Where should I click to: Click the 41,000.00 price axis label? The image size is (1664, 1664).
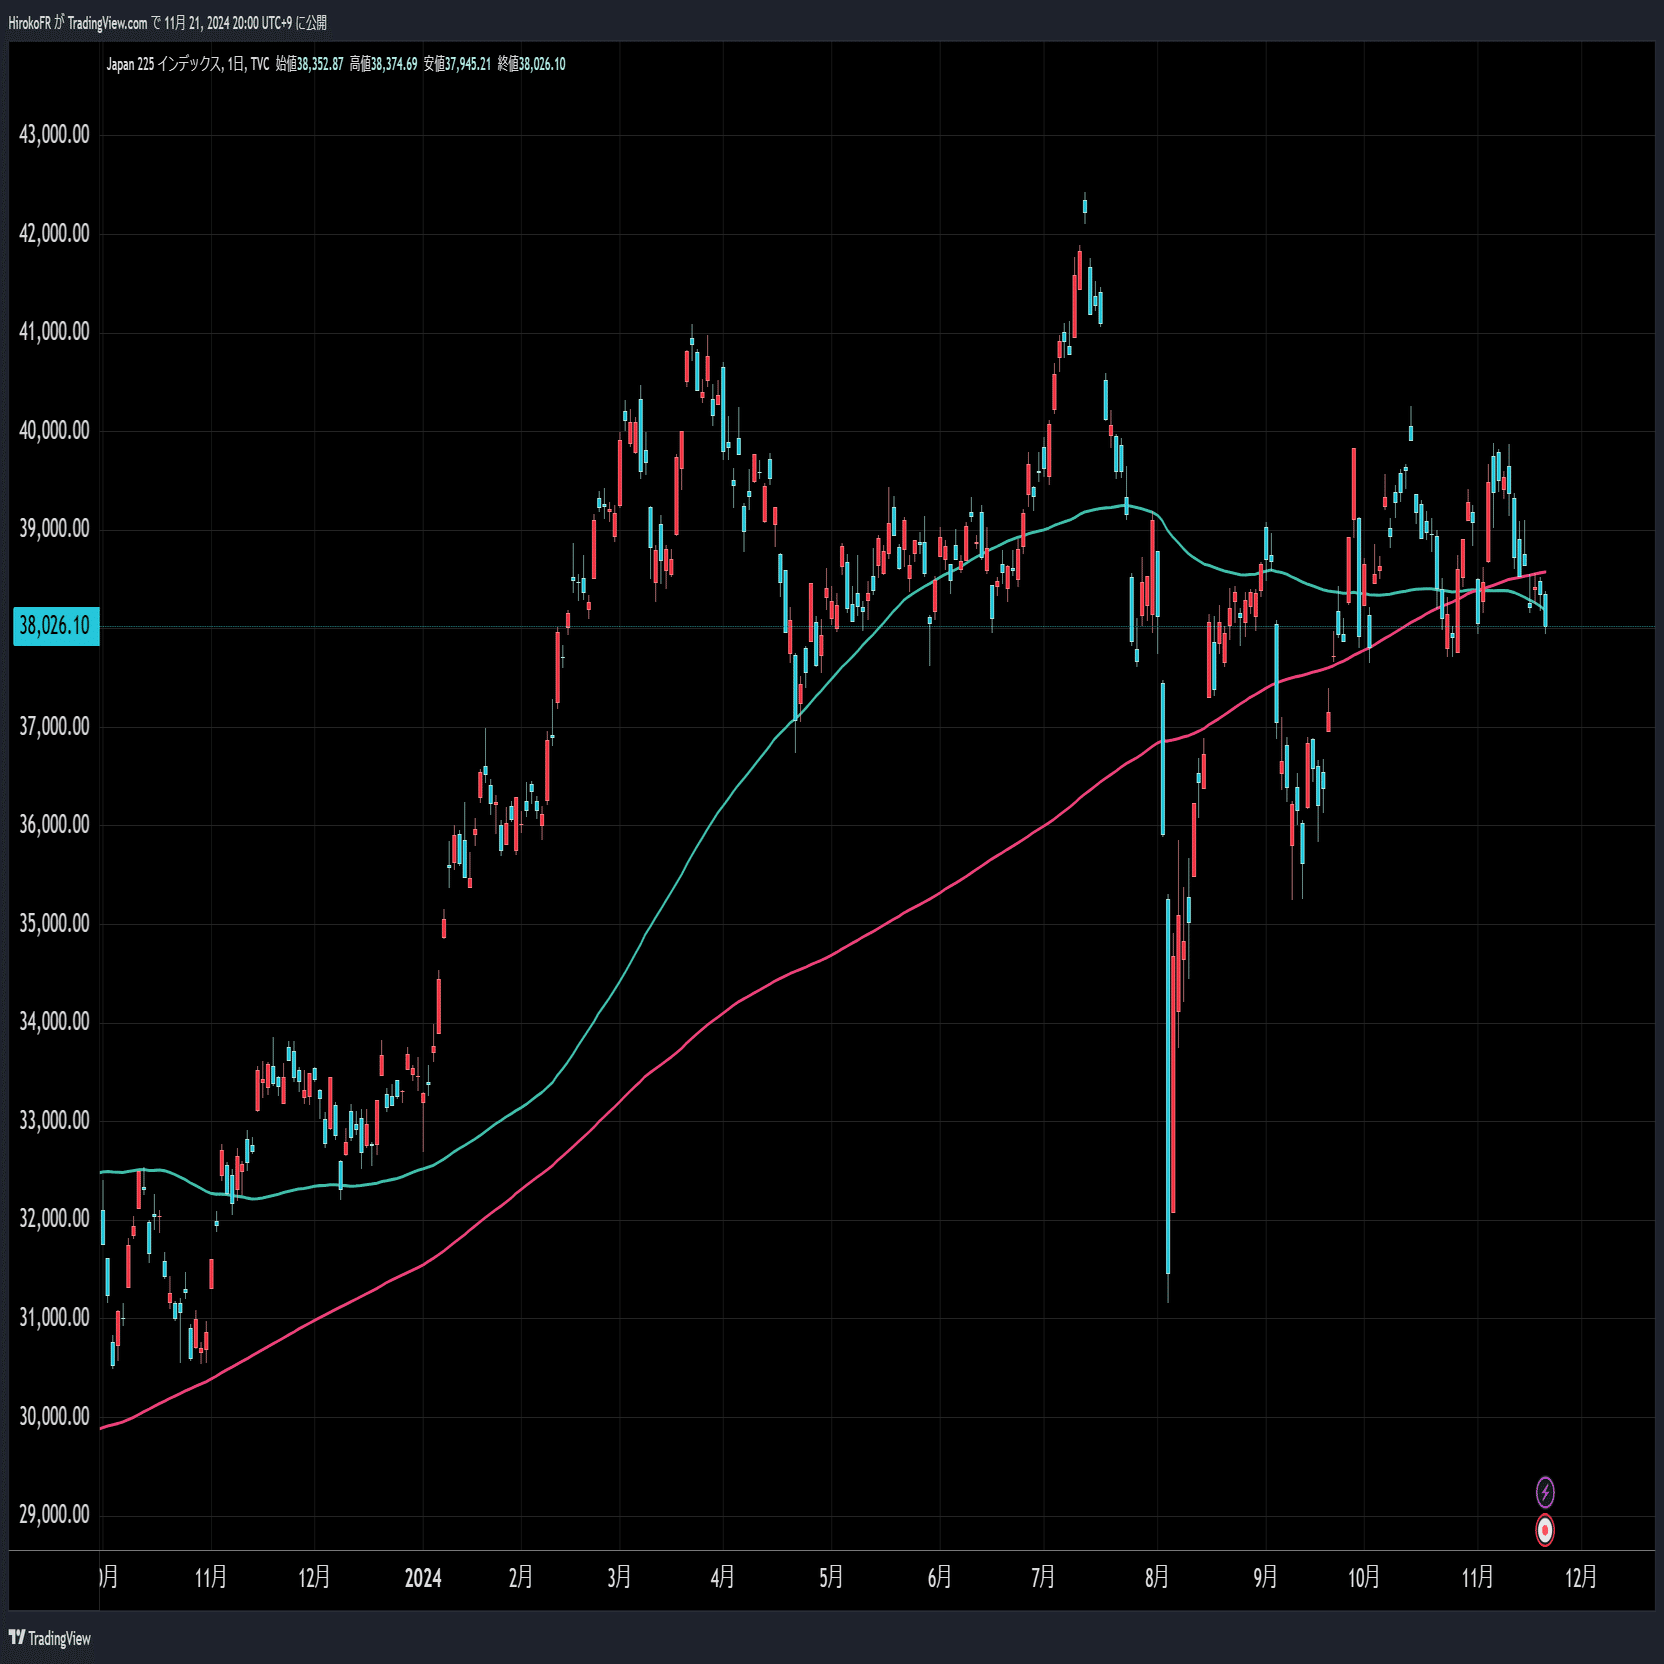[54, 331]
